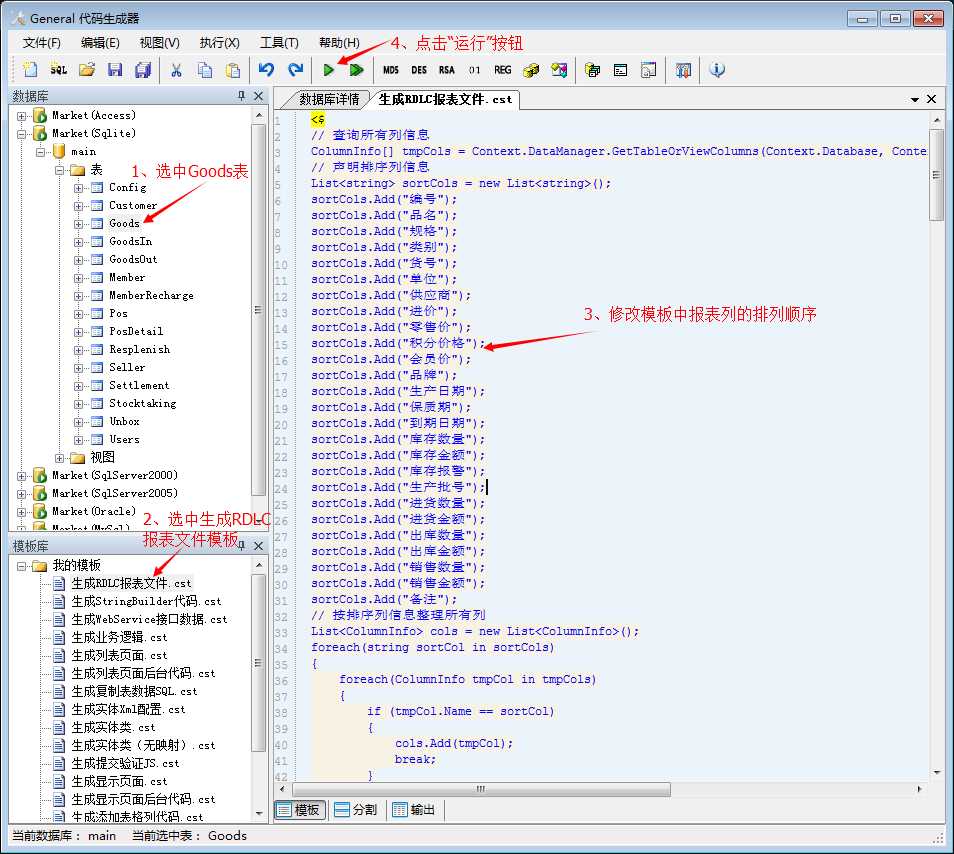Close the active editor tab with X

click(931, 99)
